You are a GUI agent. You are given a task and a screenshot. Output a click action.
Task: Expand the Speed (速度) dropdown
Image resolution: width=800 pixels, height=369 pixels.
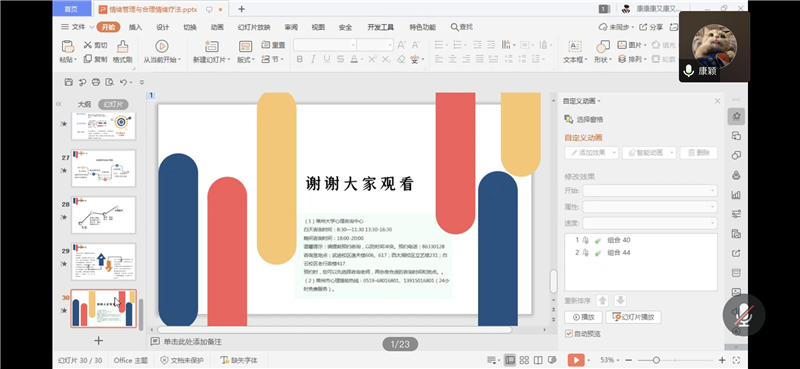click(x=649, y=223)
